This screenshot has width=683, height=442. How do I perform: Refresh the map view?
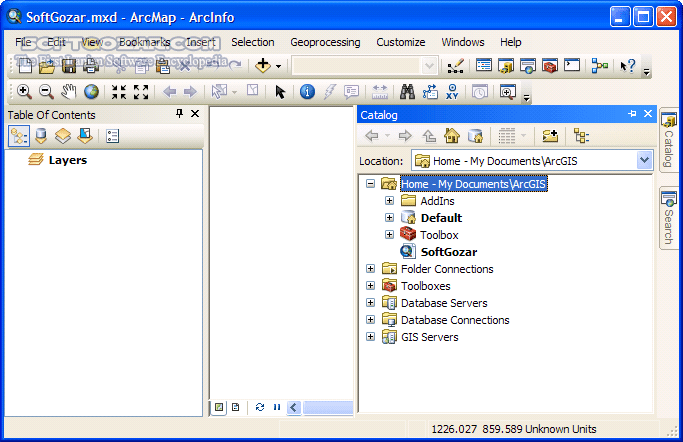(260, 407)
